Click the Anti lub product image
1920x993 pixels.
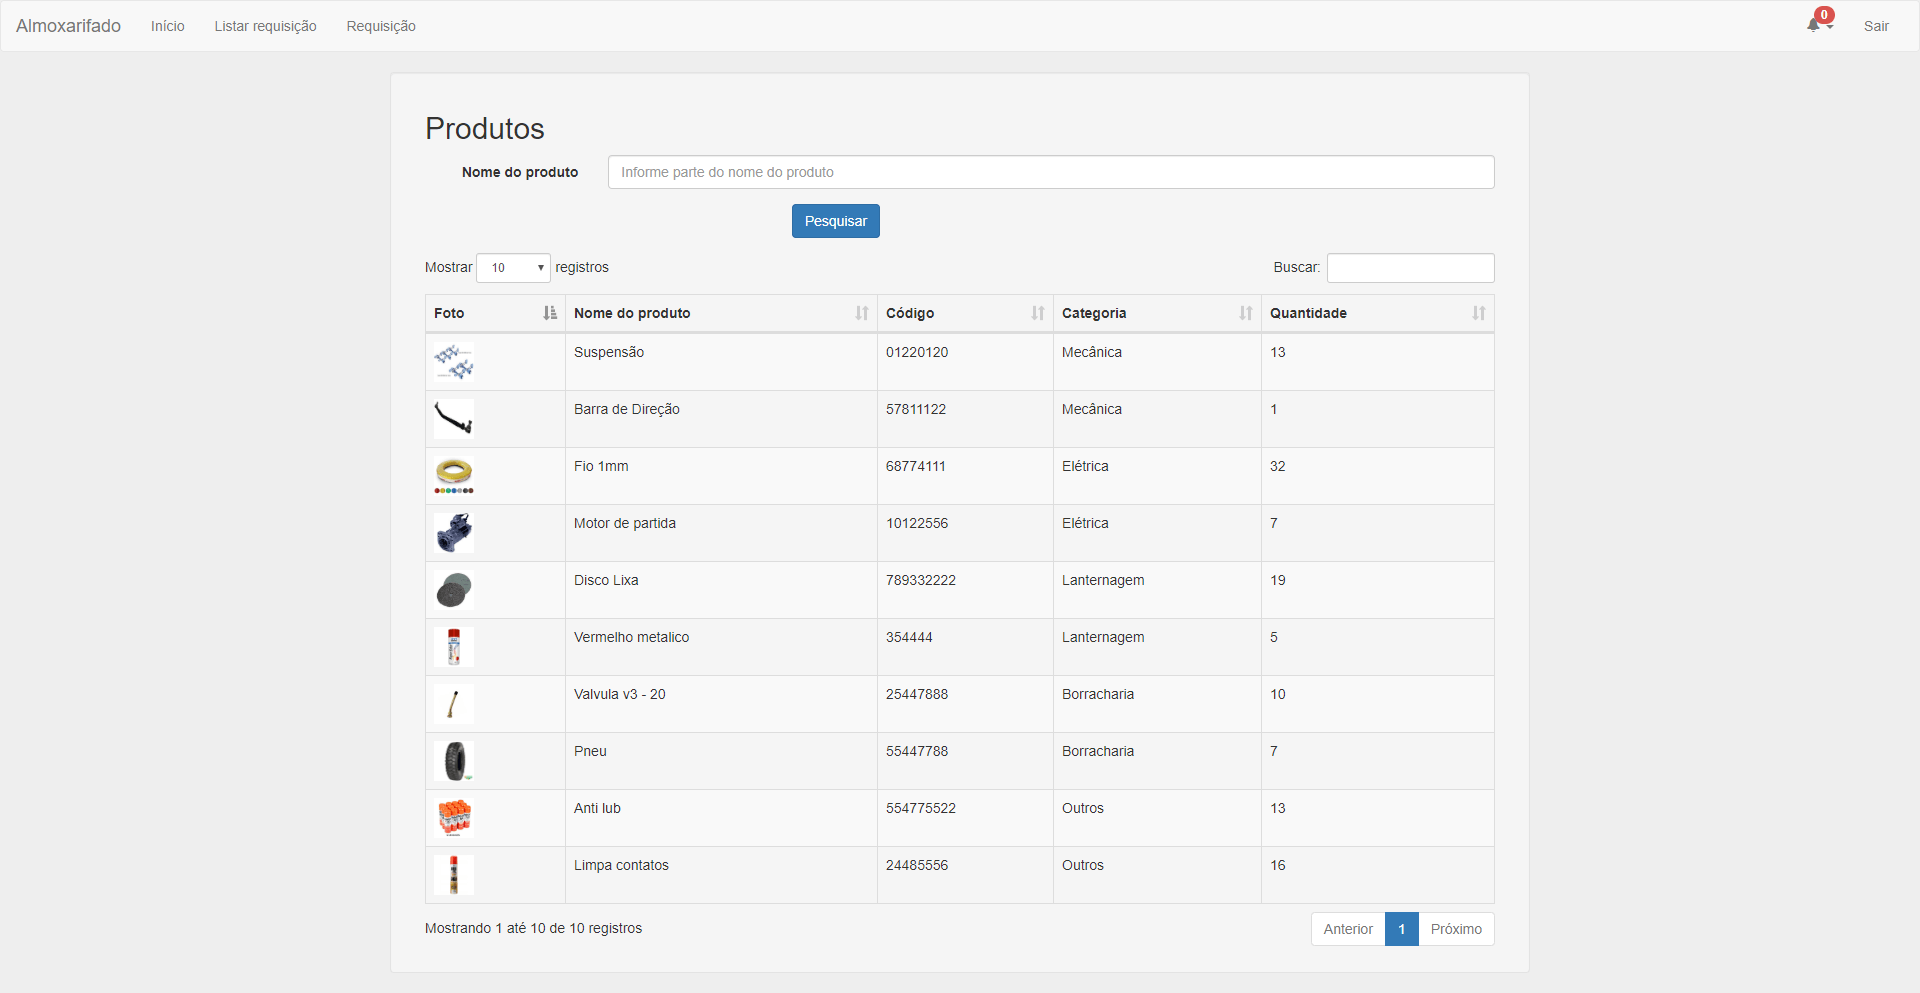click(x=454, y=817)
